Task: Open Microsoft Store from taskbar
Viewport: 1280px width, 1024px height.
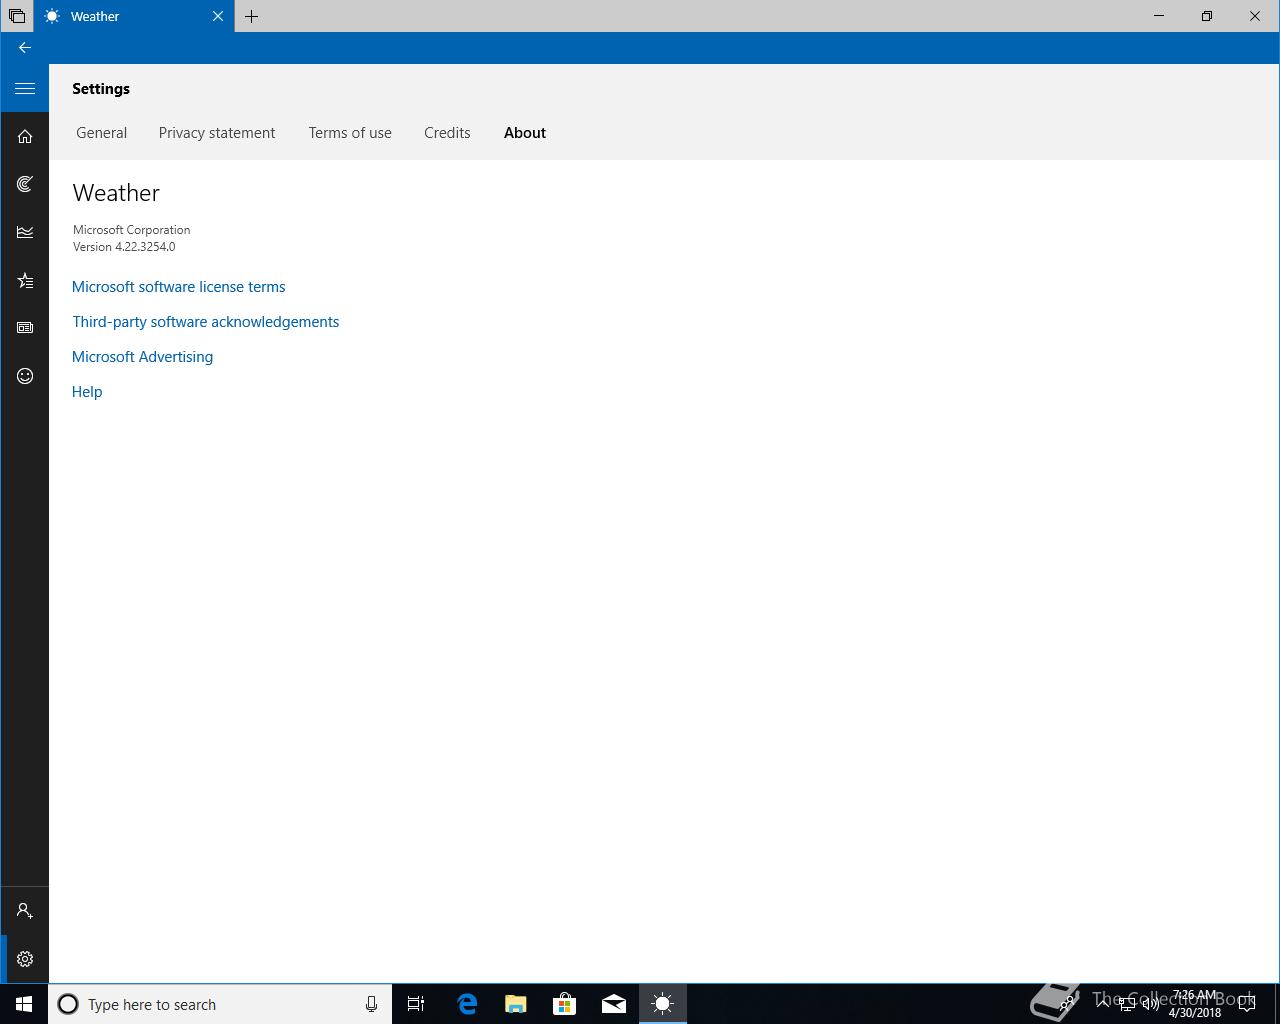Action: (x=565, y=1004)
